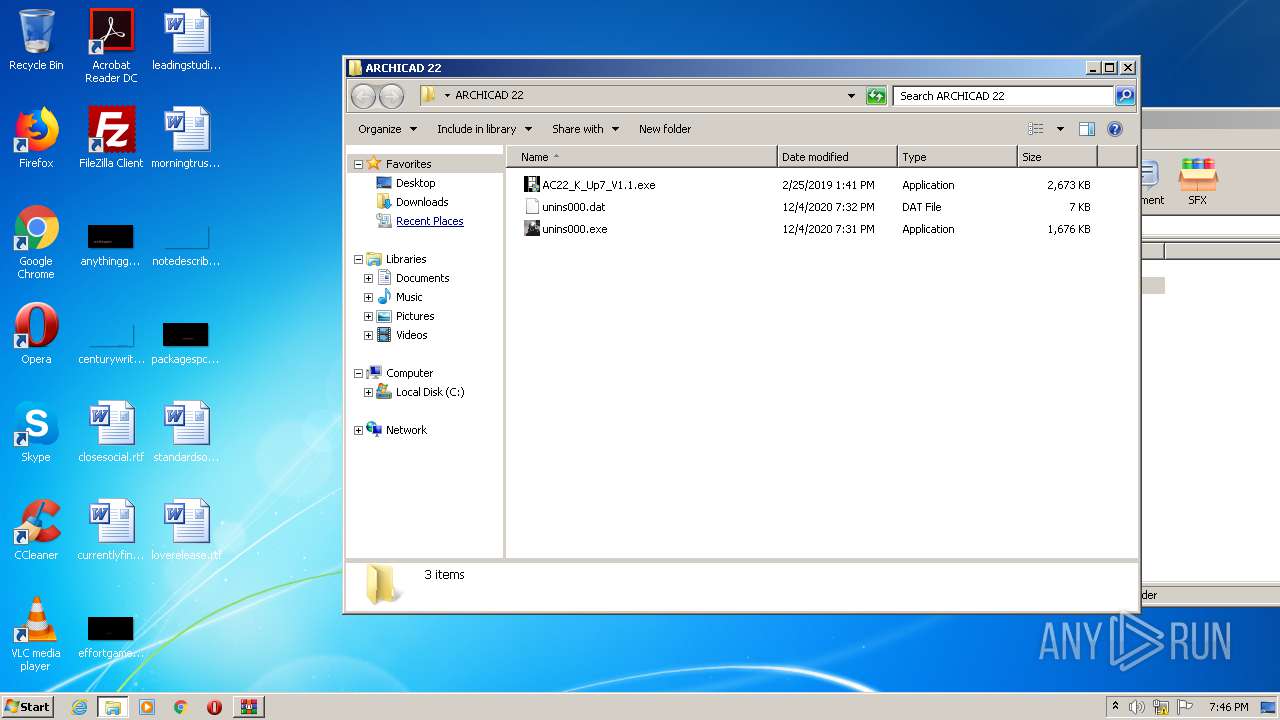Open WinRAR taskbar button

[x=248, y=707]
